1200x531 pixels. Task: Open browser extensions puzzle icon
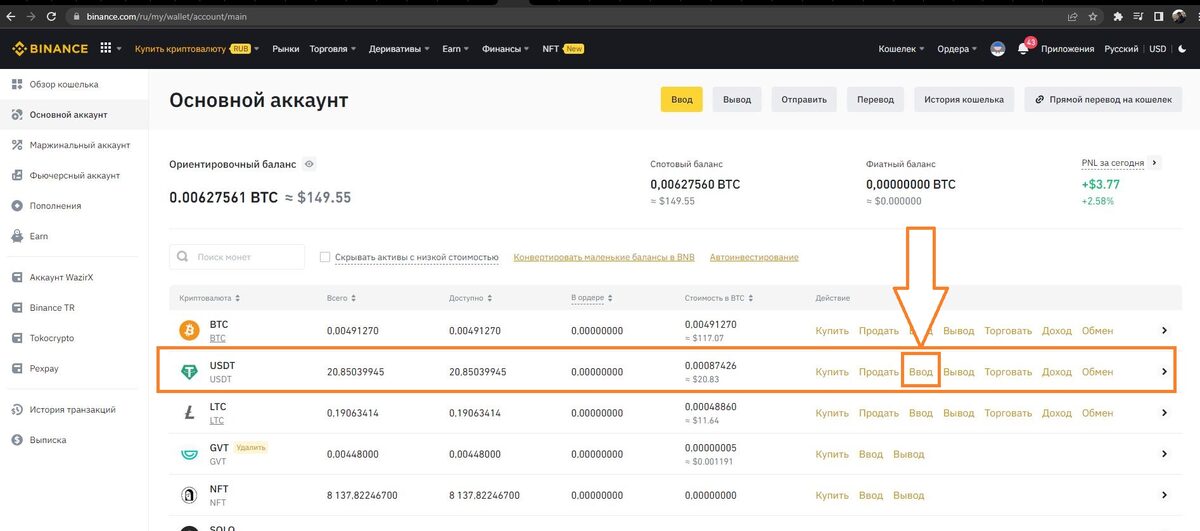coord(1118,16)
